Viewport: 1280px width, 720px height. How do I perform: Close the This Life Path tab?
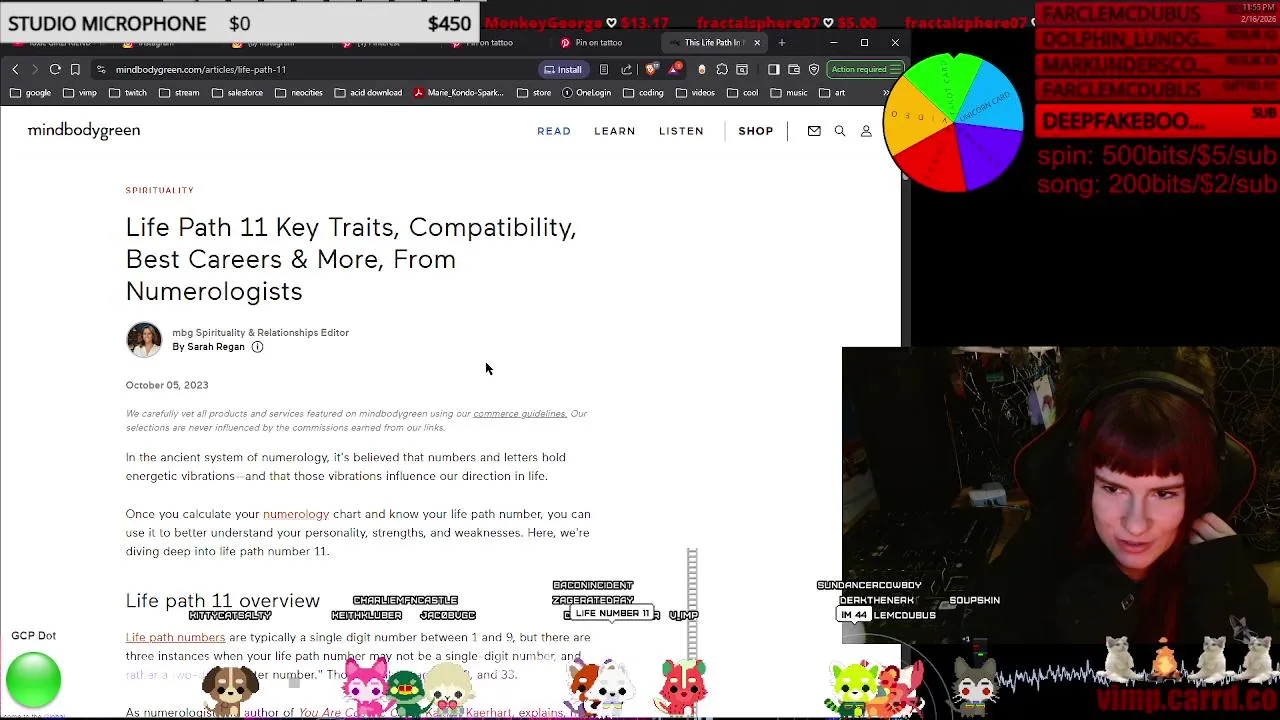tap(757, 42)
